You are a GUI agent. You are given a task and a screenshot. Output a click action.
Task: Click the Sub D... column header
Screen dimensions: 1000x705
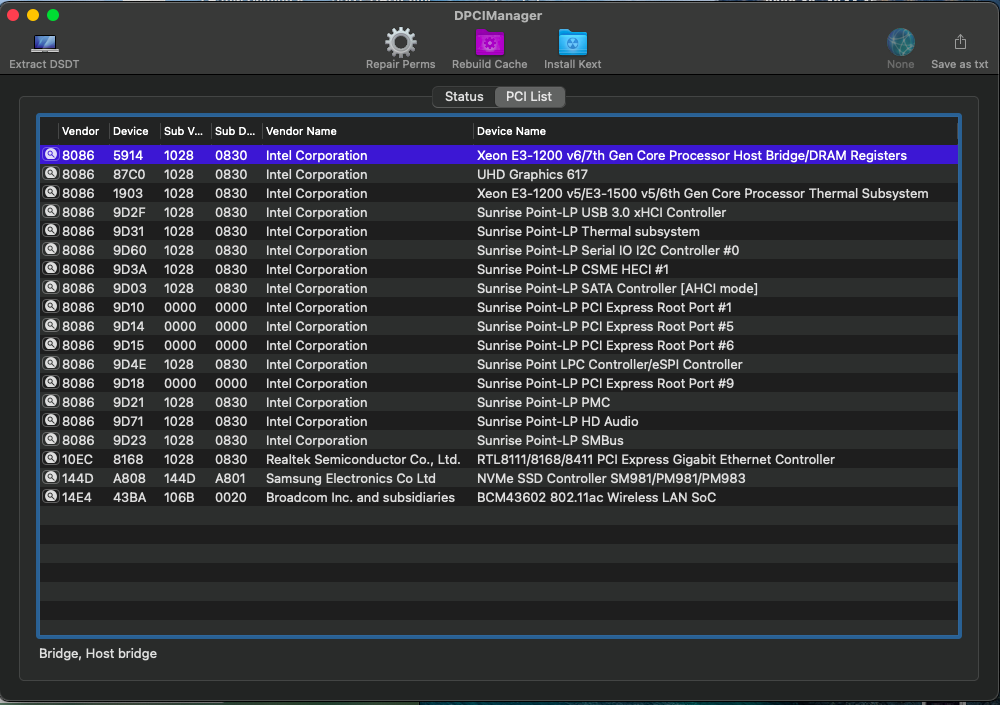click(235, 131)
